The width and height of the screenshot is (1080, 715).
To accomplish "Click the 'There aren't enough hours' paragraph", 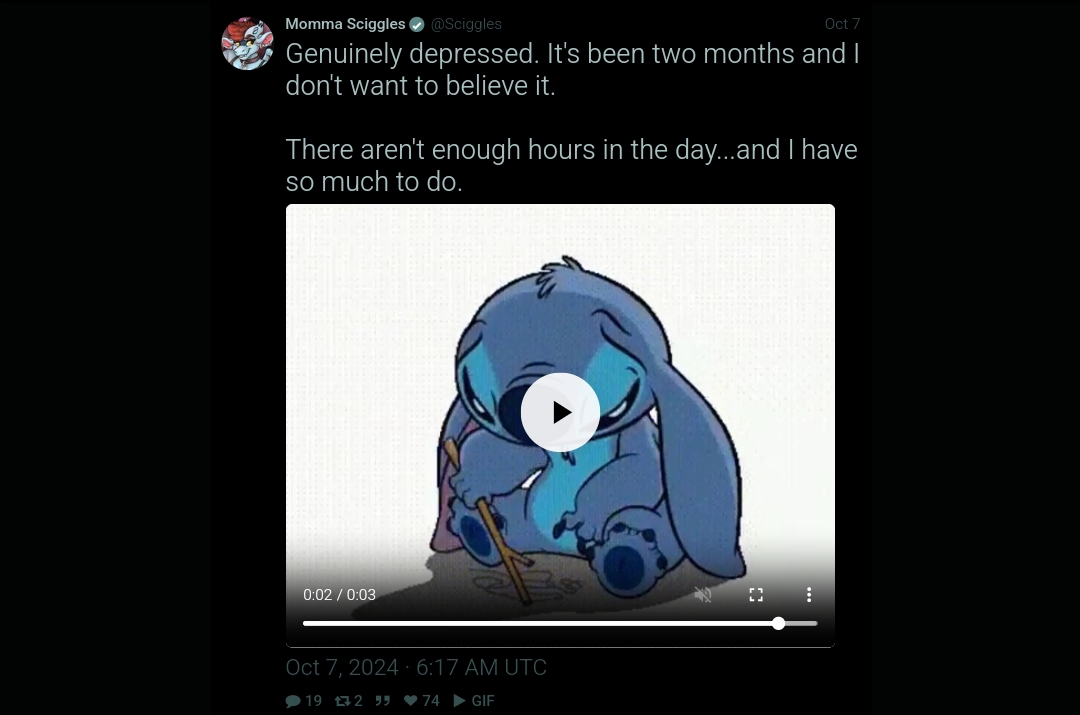I will 572,165.
